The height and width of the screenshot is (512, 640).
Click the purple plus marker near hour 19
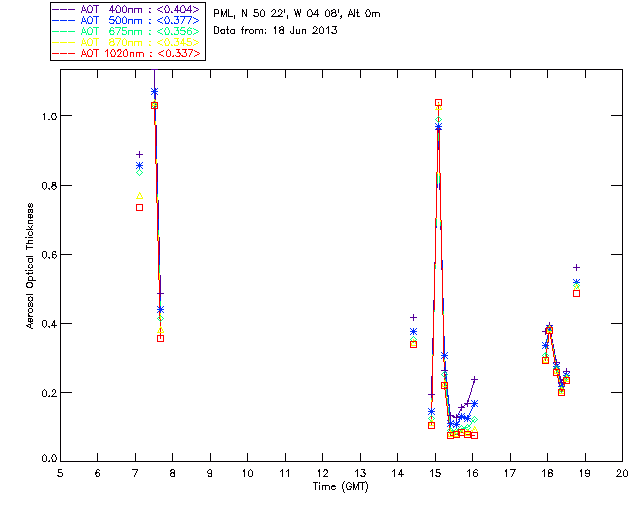coord(576,267)
